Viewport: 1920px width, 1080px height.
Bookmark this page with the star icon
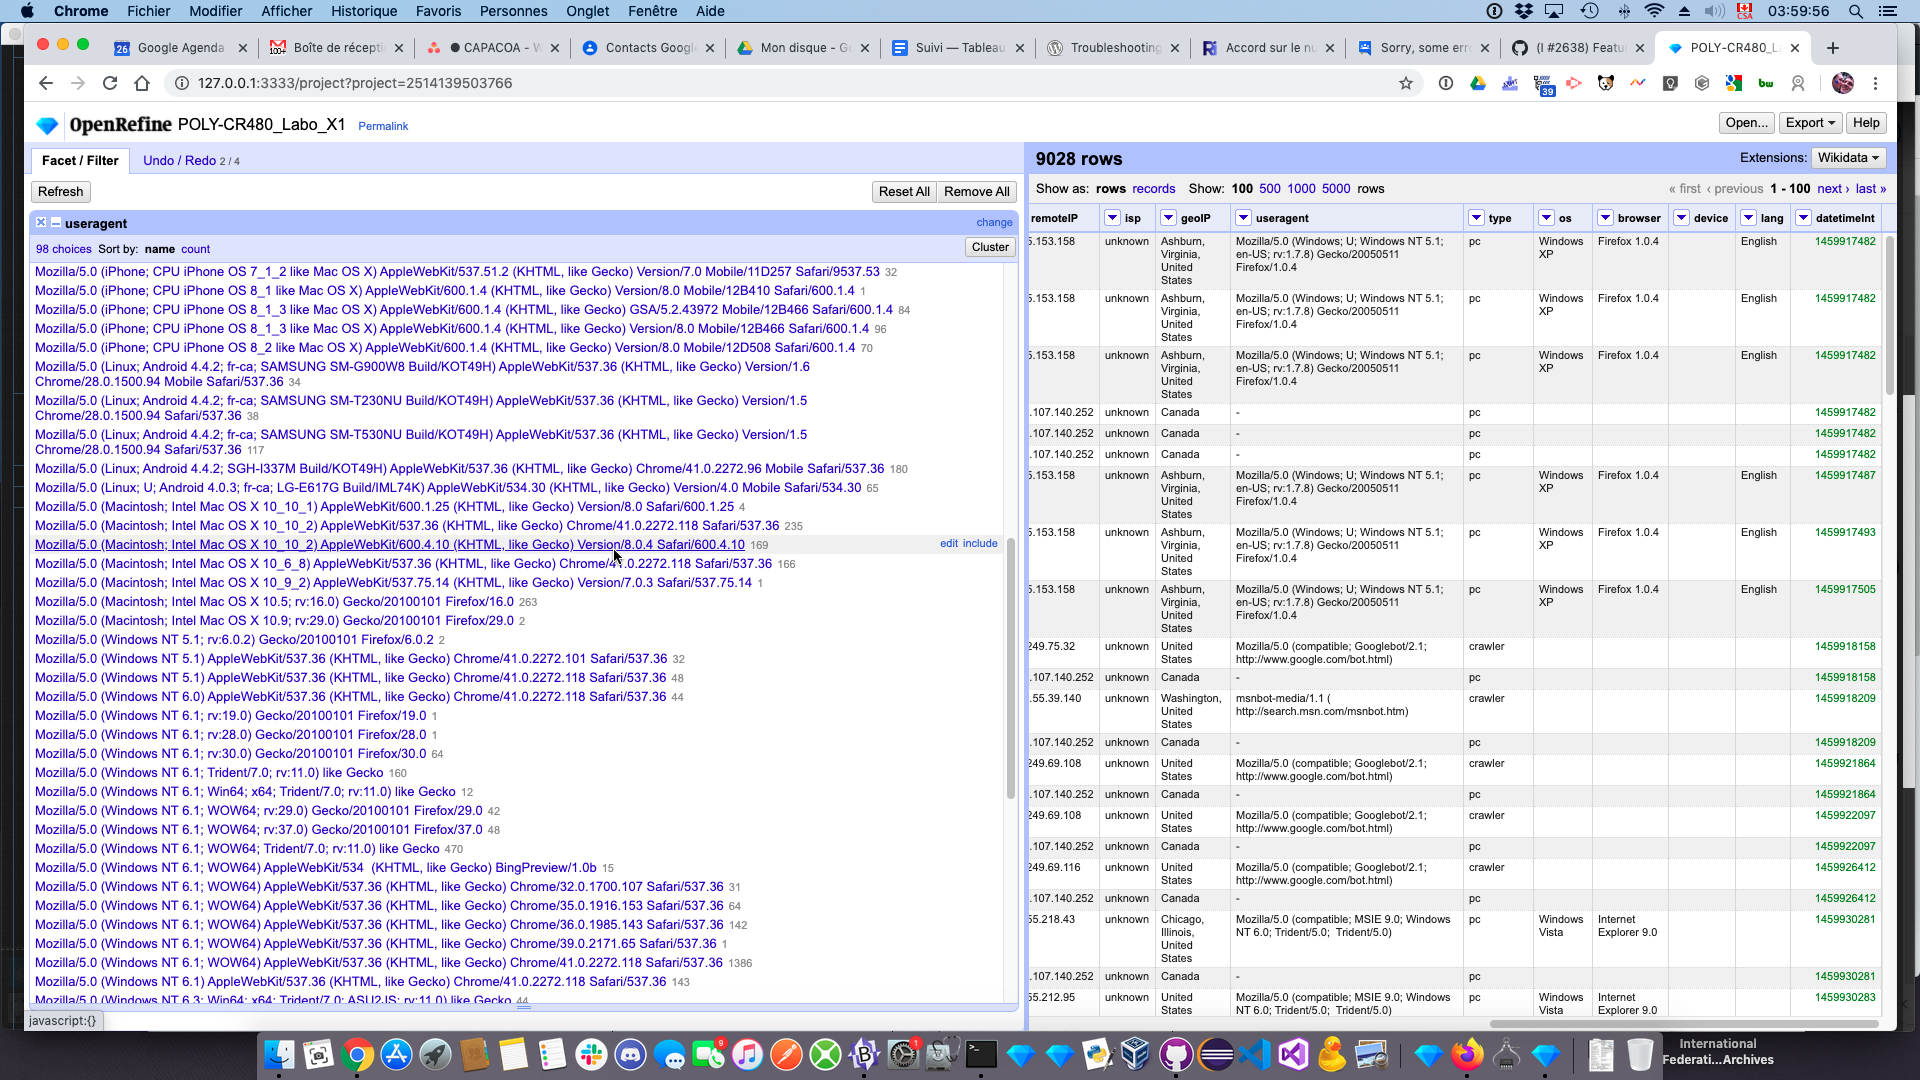coord(1406,83)
